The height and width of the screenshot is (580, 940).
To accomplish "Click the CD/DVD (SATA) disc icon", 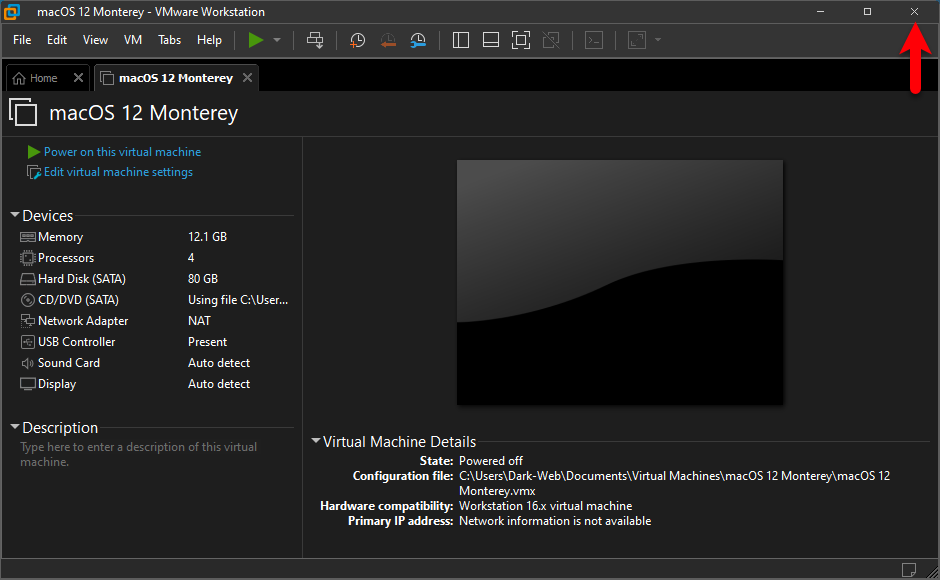I will [x=28, y=300].
